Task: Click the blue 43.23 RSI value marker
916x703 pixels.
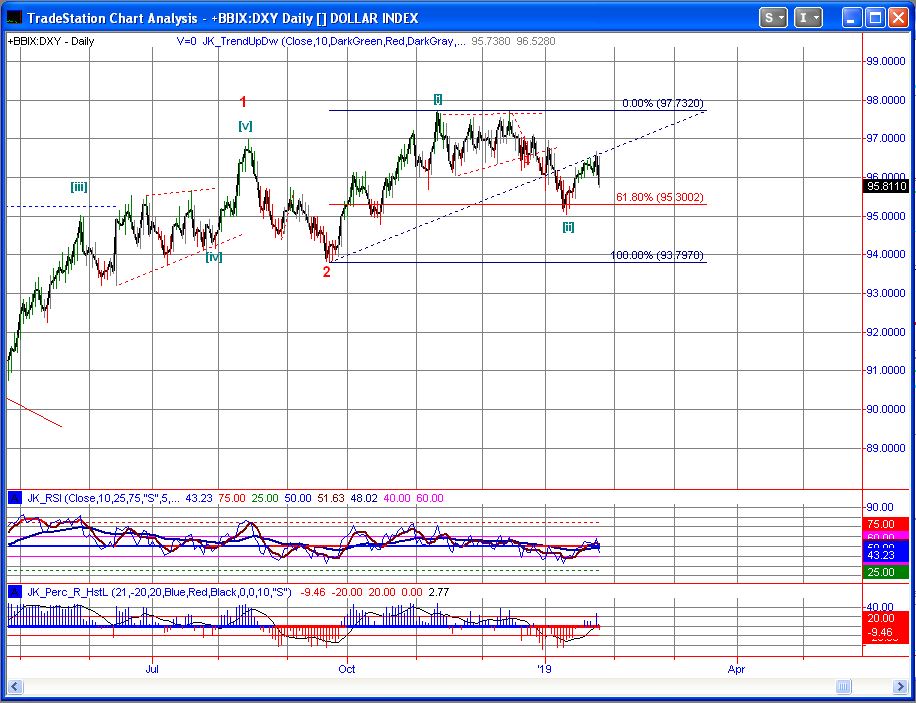Action: tap(886, 554)
